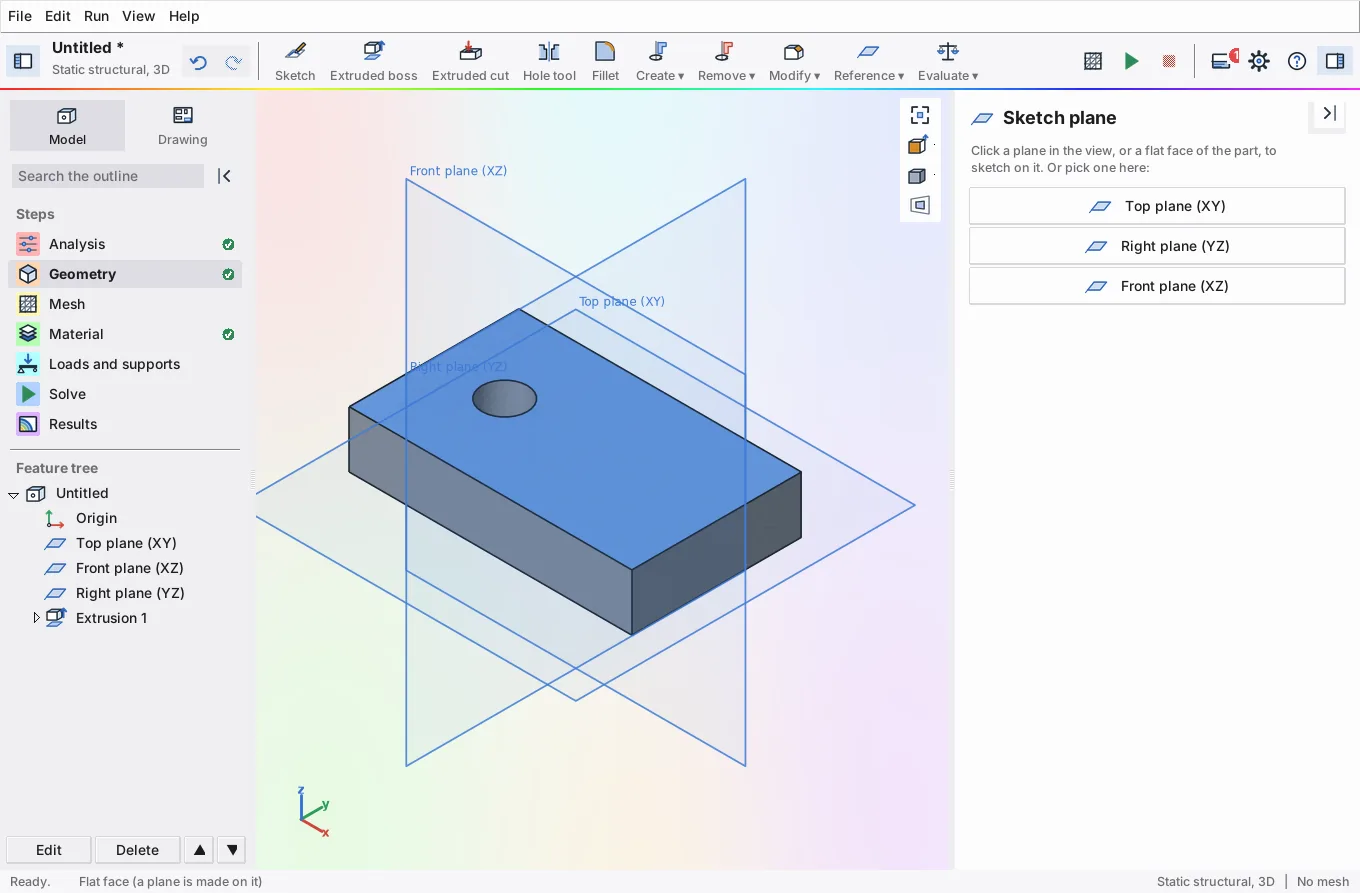The width and height of the screenshot is (1360, 893).
Task: Click the redo arrow
Action: click(233, 62)
